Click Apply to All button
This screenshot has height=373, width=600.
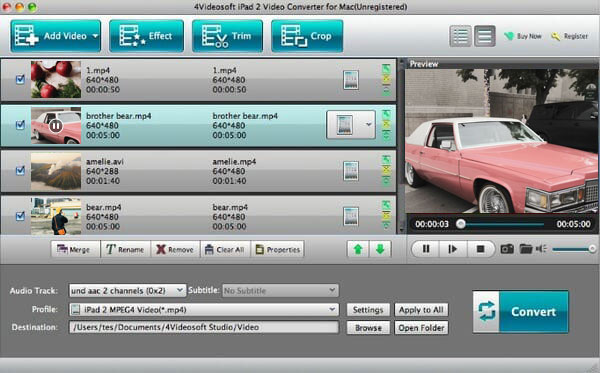point(421,310)
